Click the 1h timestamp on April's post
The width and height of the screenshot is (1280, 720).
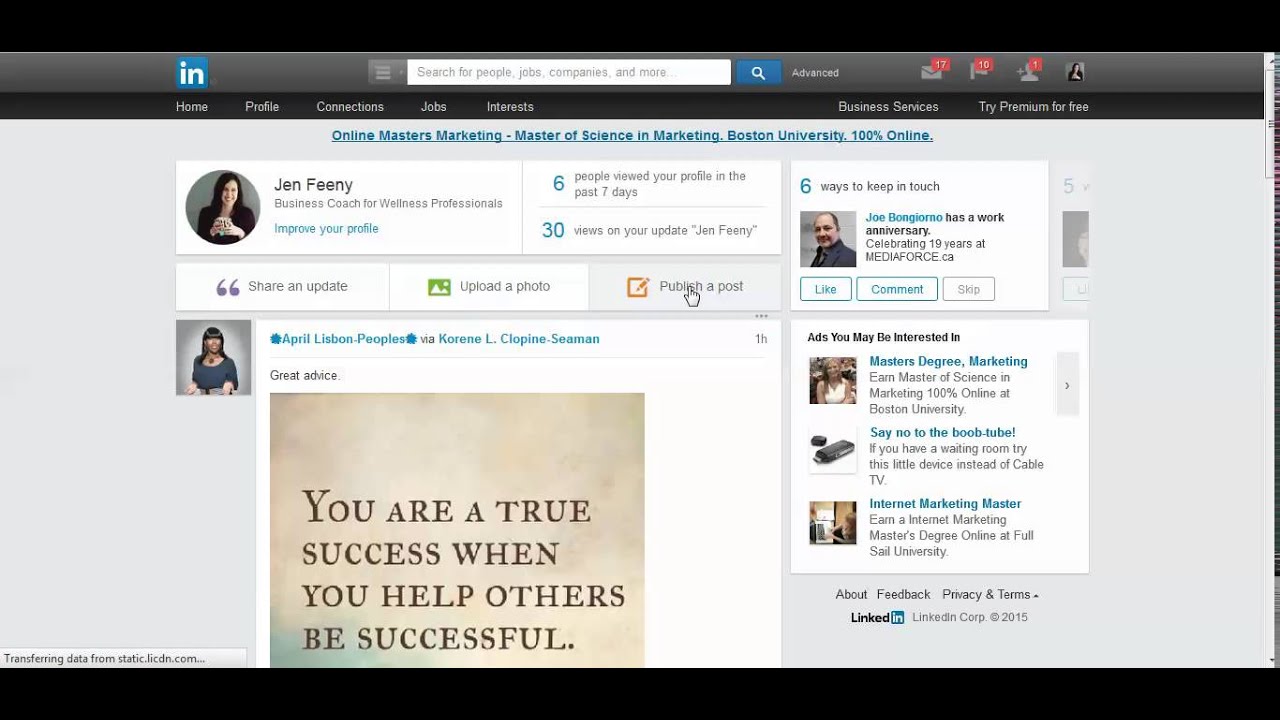(761, 339)
